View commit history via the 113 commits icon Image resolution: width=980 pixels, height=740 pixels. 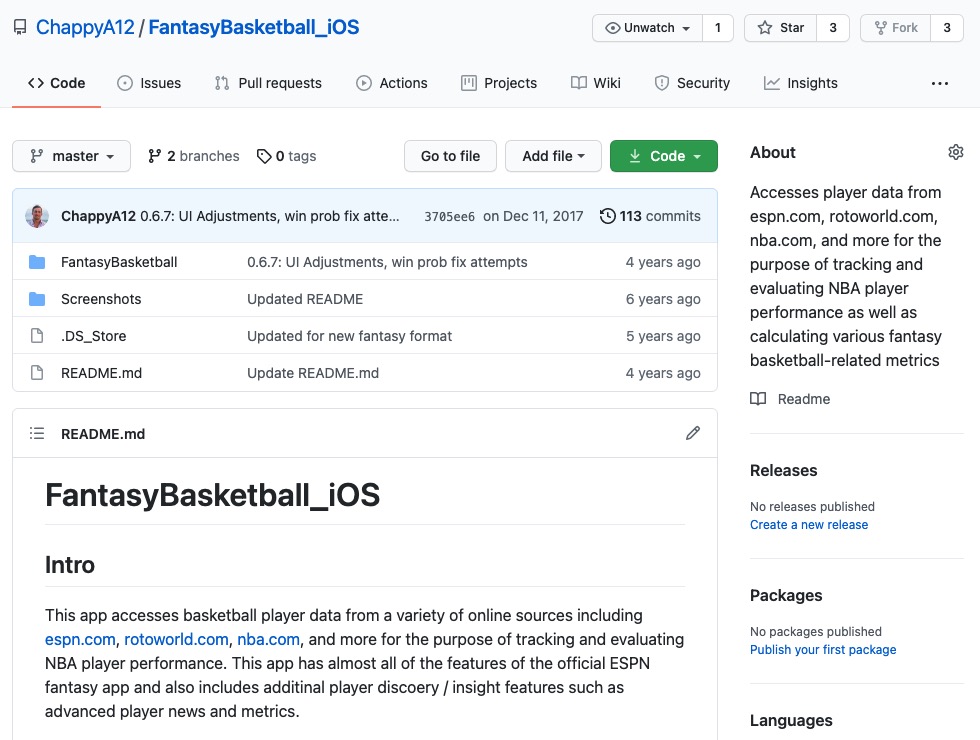[x=608, y=215]
